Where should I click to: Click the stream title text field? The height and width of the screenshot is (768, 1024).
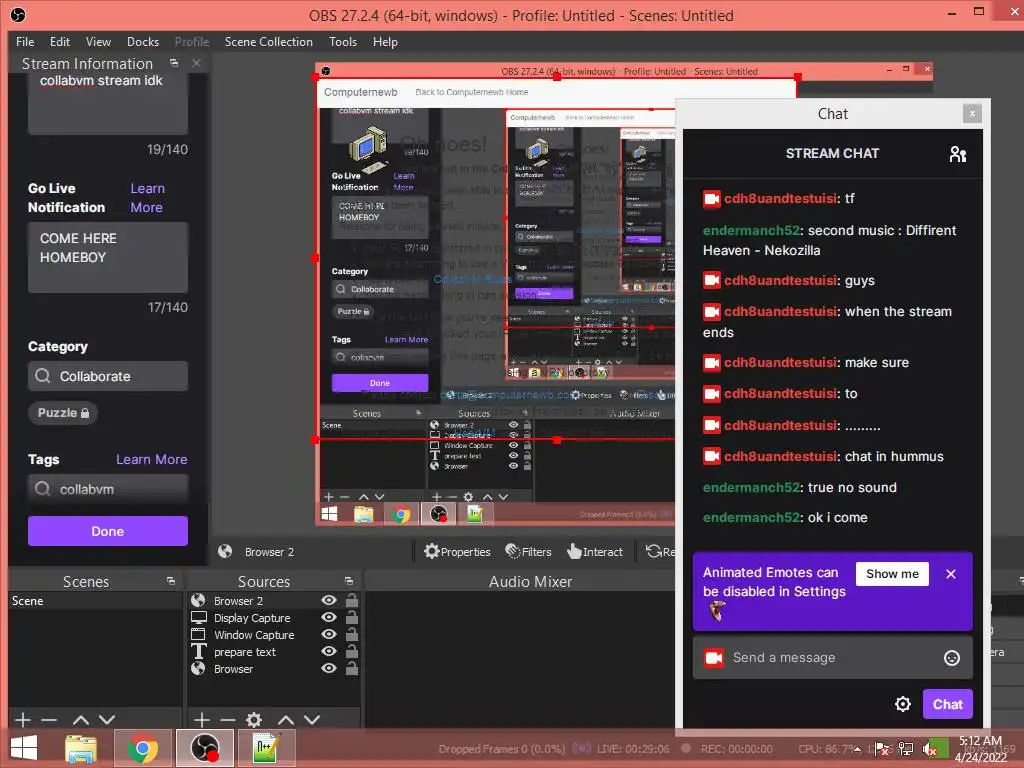pos(108,102)
